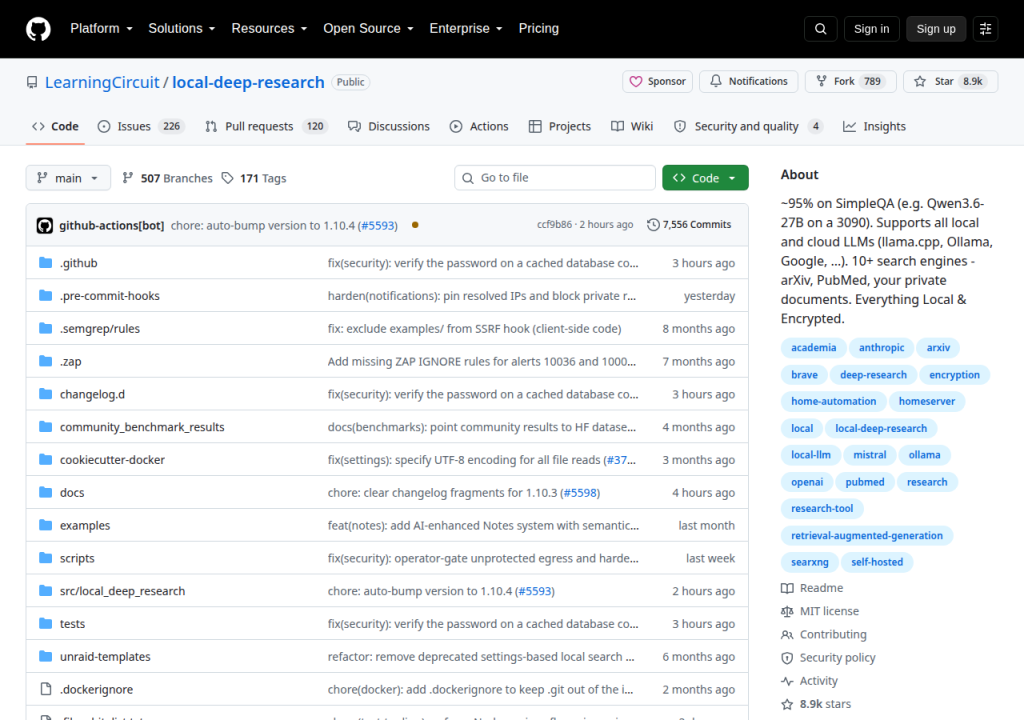The image size is (1024, 720).
Task: Select the retrieval-augmented-generation topic tag
Action: pos(867,536)
